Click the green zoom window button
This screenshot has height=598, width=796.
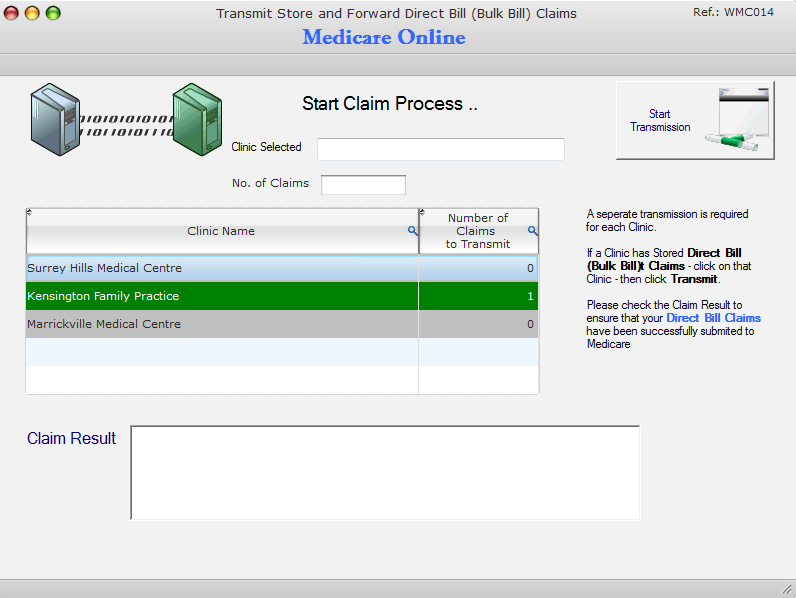click(53, 13)
